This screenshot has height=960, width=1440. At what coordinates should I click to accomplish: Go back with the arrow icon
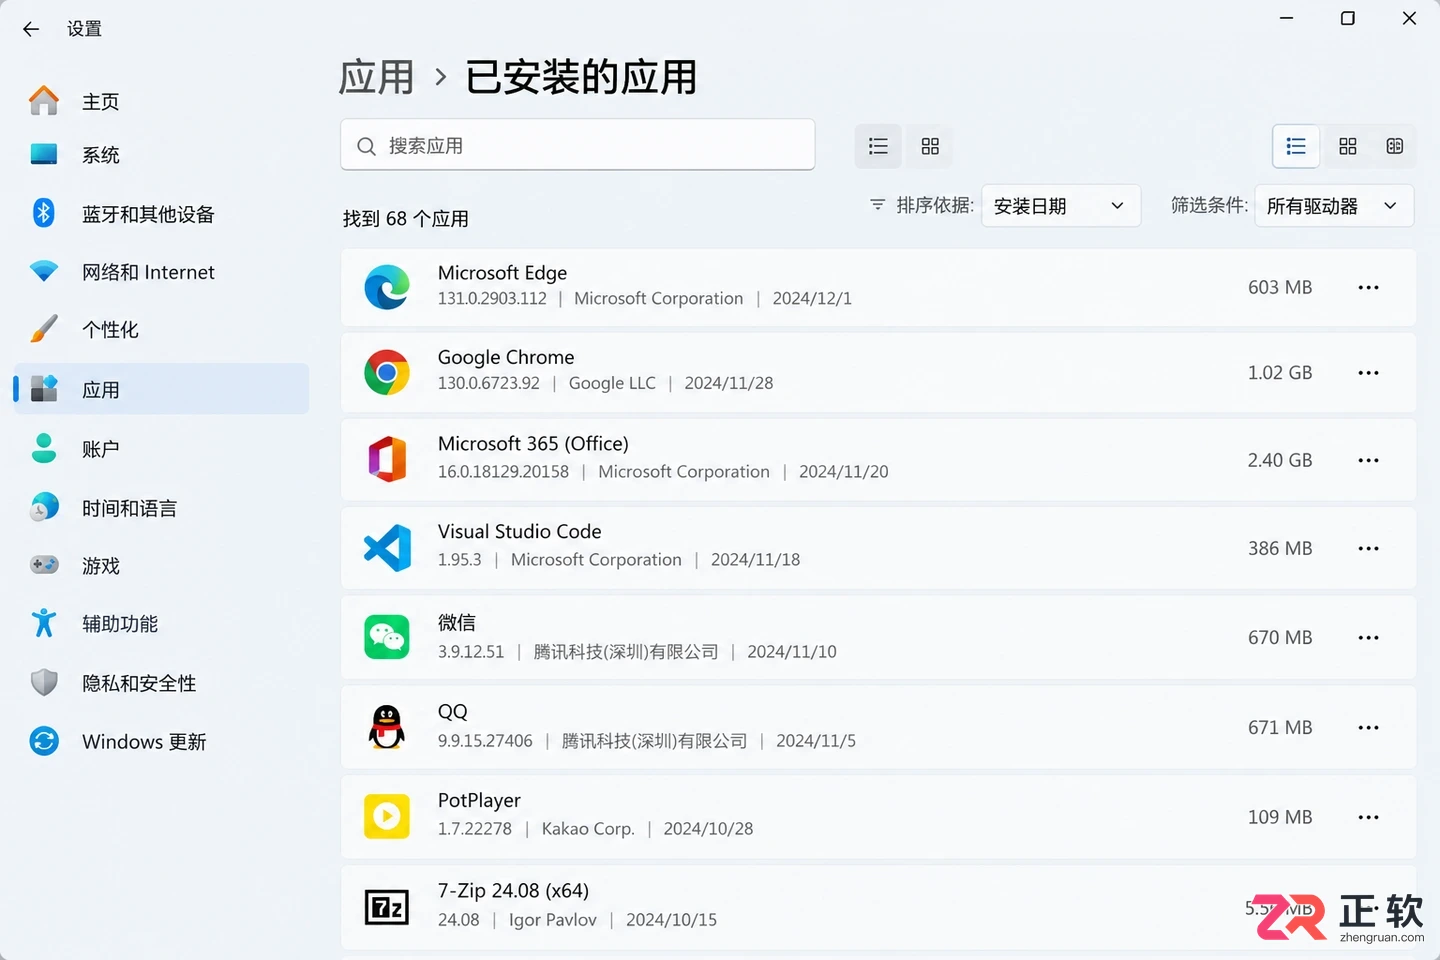coord(31,29)
